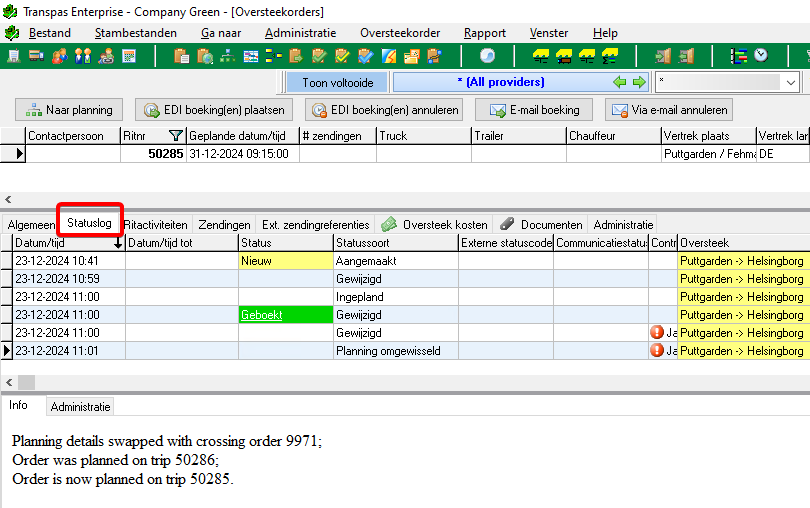Sort by the Datum/tijd column arrow

(118, 243)
